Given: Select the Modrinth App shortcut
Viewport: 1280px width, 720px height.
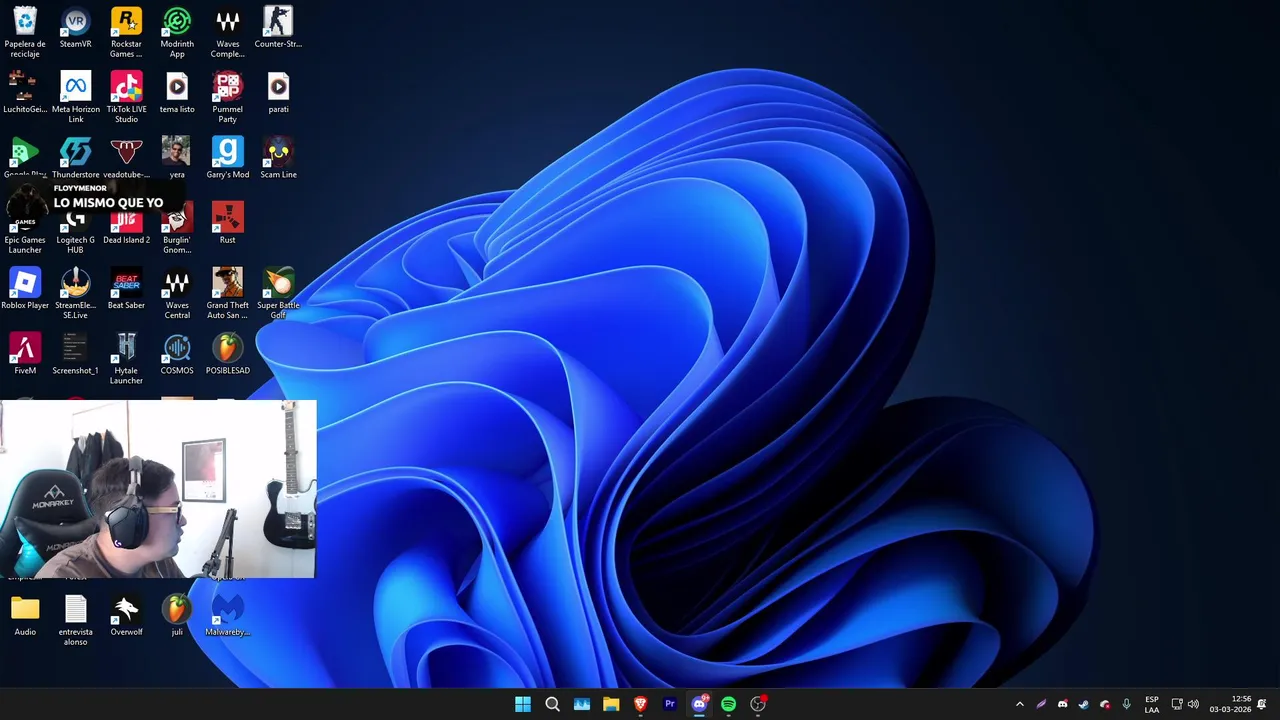Looking at the screenshot, I should (177, 33).
